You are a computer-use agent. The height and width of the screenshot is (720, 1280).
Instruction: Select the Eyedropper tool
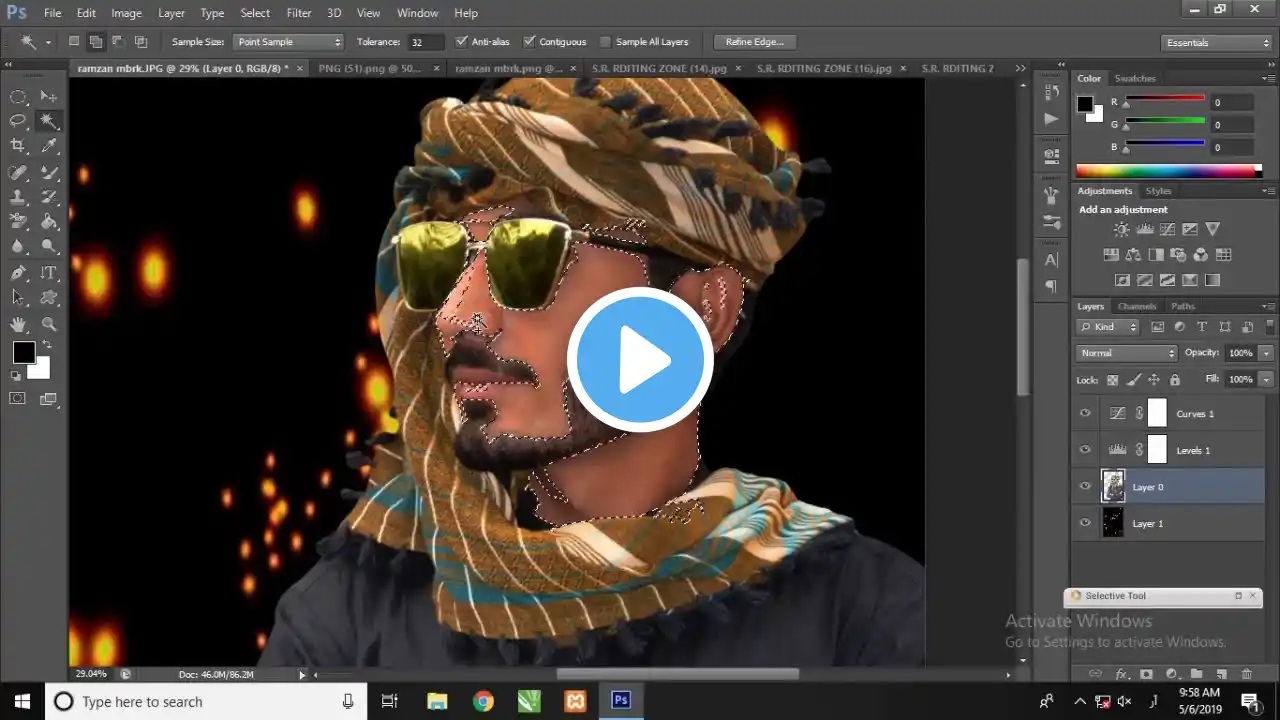48,146
